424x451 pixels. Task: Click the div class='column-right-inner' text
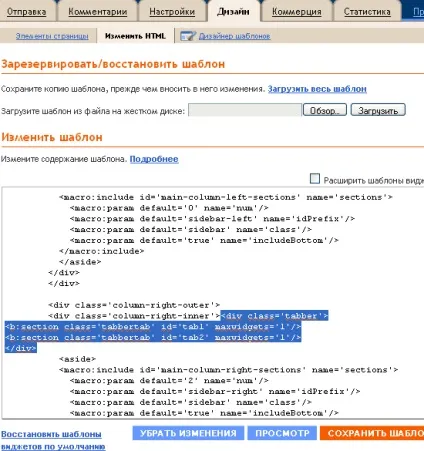(134, 316)
